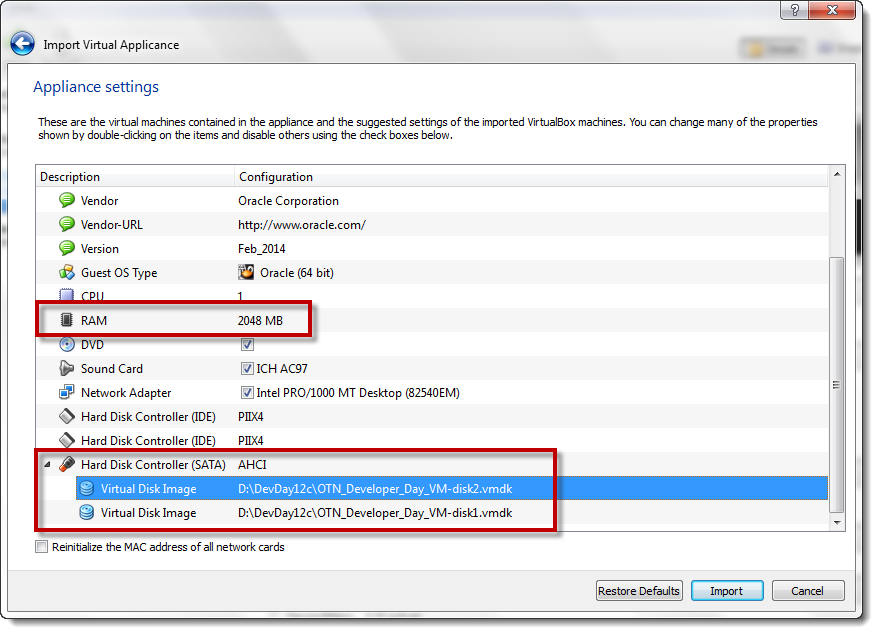Click the Vendor speech bubble icon
878x634 pixels.
coord(67,200)
